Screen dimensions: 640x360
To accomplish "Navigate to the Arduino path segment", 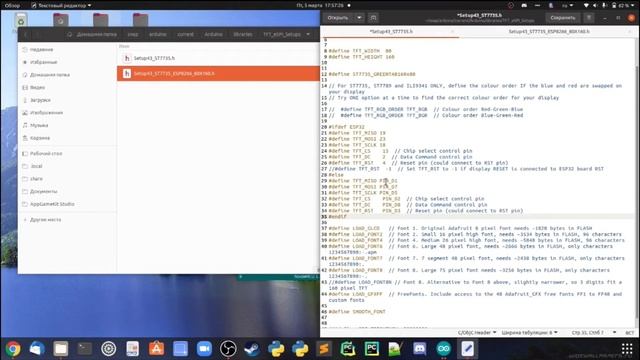I will [x=213, y=34].
